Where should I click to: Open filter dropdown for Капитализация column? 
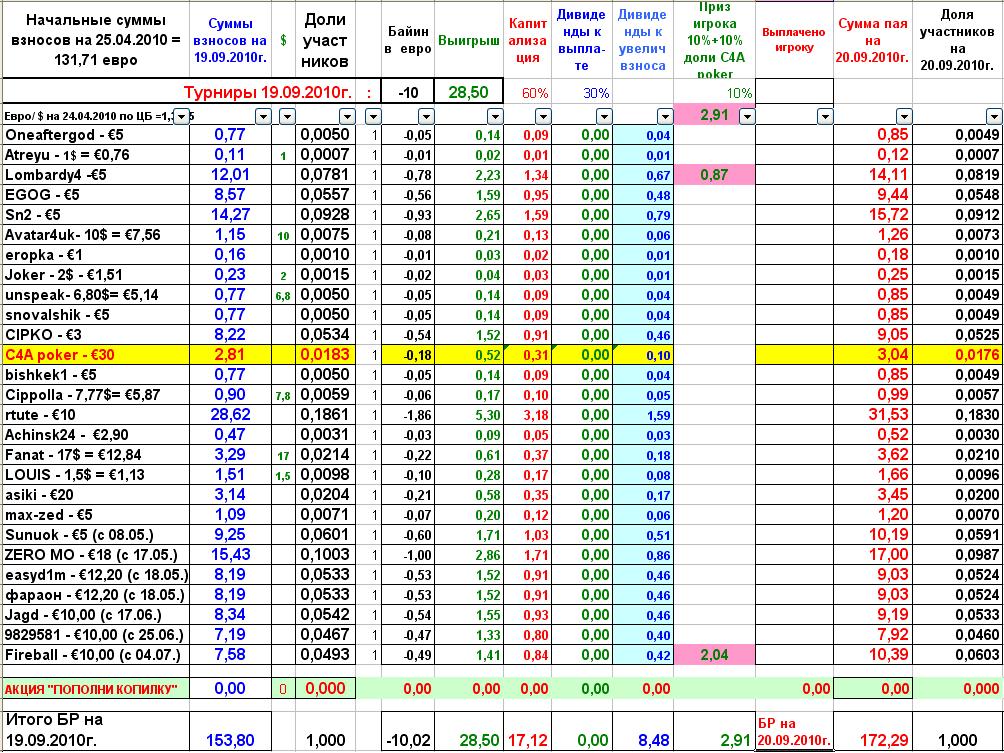coord(543,117)
